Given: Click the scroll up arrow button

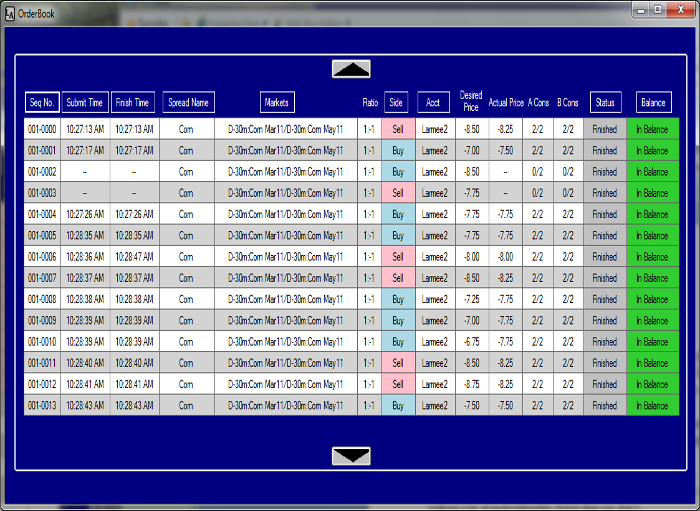Looking at the screenshot, I should coord(351,69).
